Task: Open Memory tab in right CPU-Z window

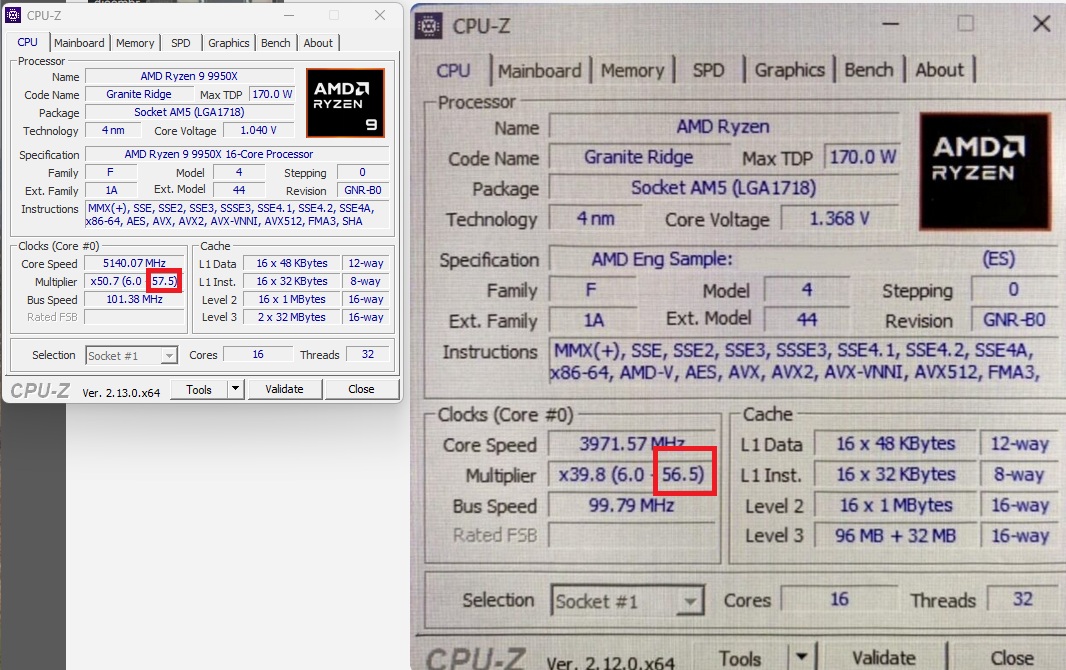Action: click(632, 71)
